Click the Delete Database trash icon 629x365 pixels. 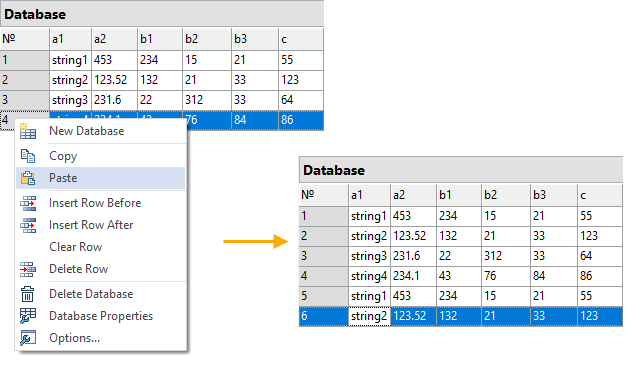[x=27, y=294]
